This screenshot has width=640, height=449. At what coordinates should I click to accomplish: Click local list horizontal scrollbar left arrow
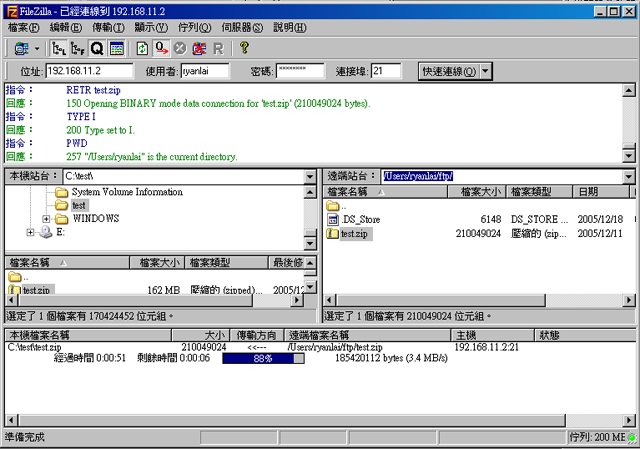(11, 300)
